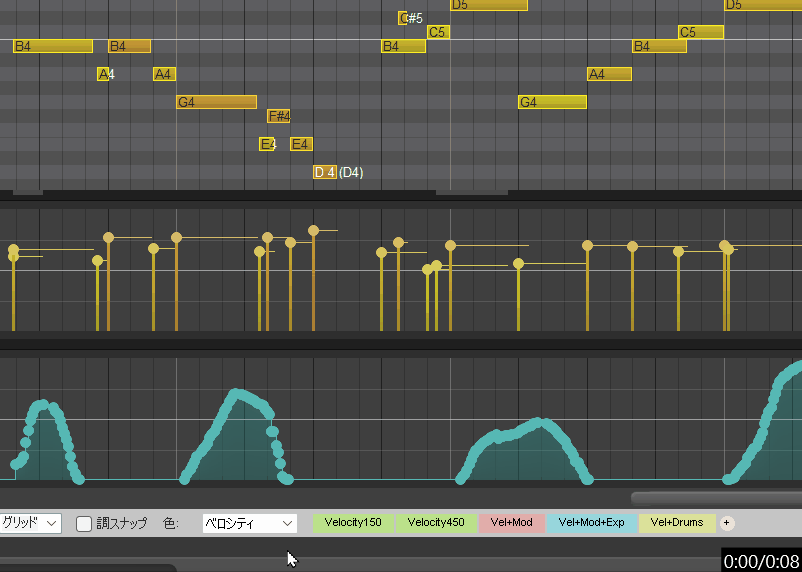The image size is (802, 572).
Task: Click the leftmost B4 note
Action: (52, 46)
